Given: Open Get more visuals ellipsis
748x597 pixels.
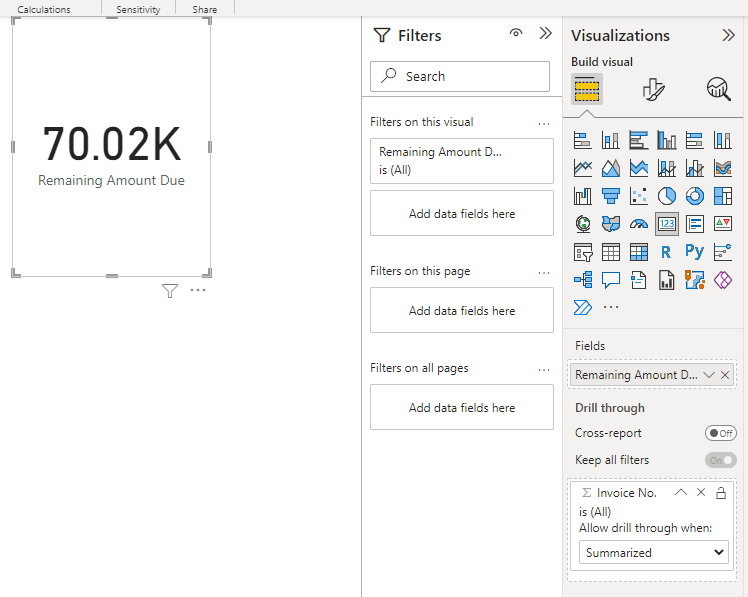Looking at the screenshot, I should (611, 307).
